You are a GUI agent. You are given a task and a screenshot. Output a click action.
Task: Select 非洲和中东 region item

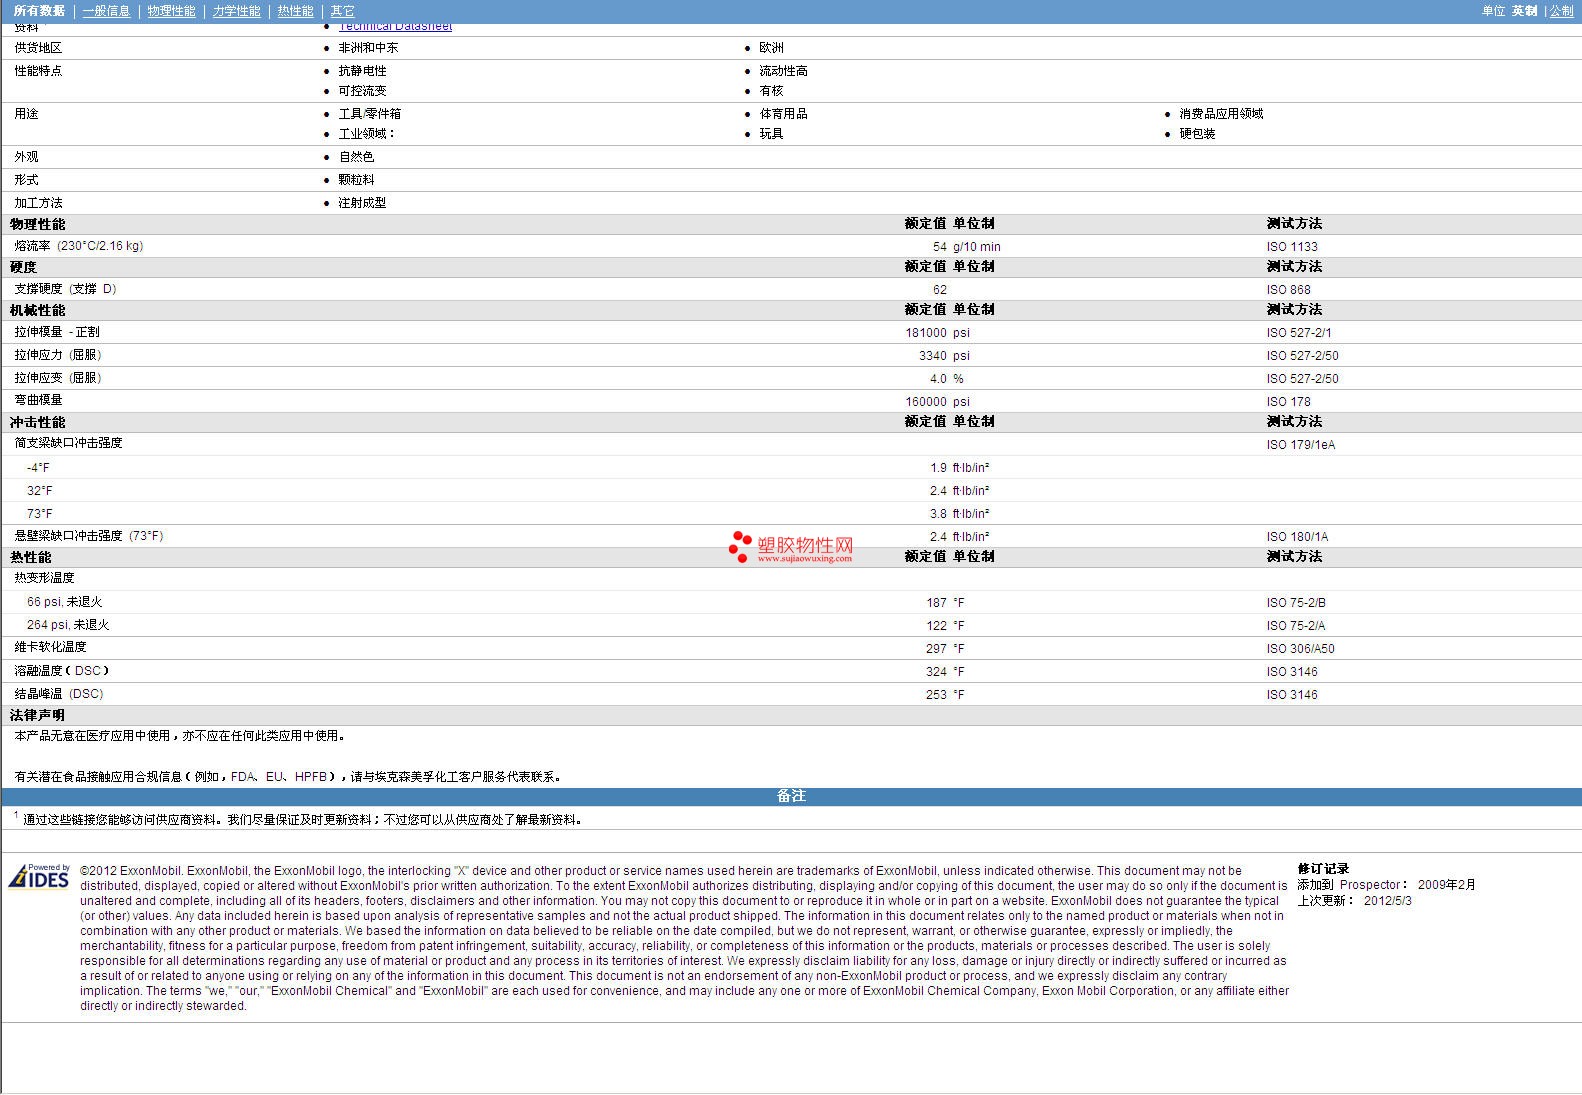[369, 48]
